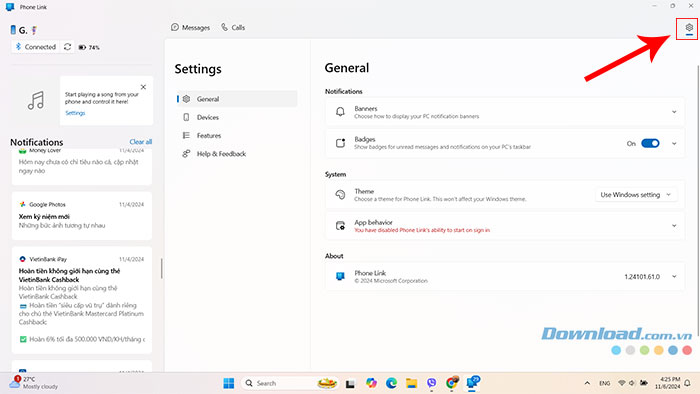Select Features in Settings menu
This screenshot has height=394, width=700.
[237, 135]
